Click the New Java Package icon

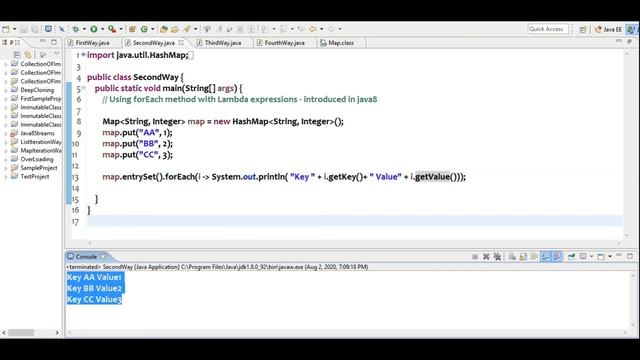pyautogui.click(x=132, y=29)
